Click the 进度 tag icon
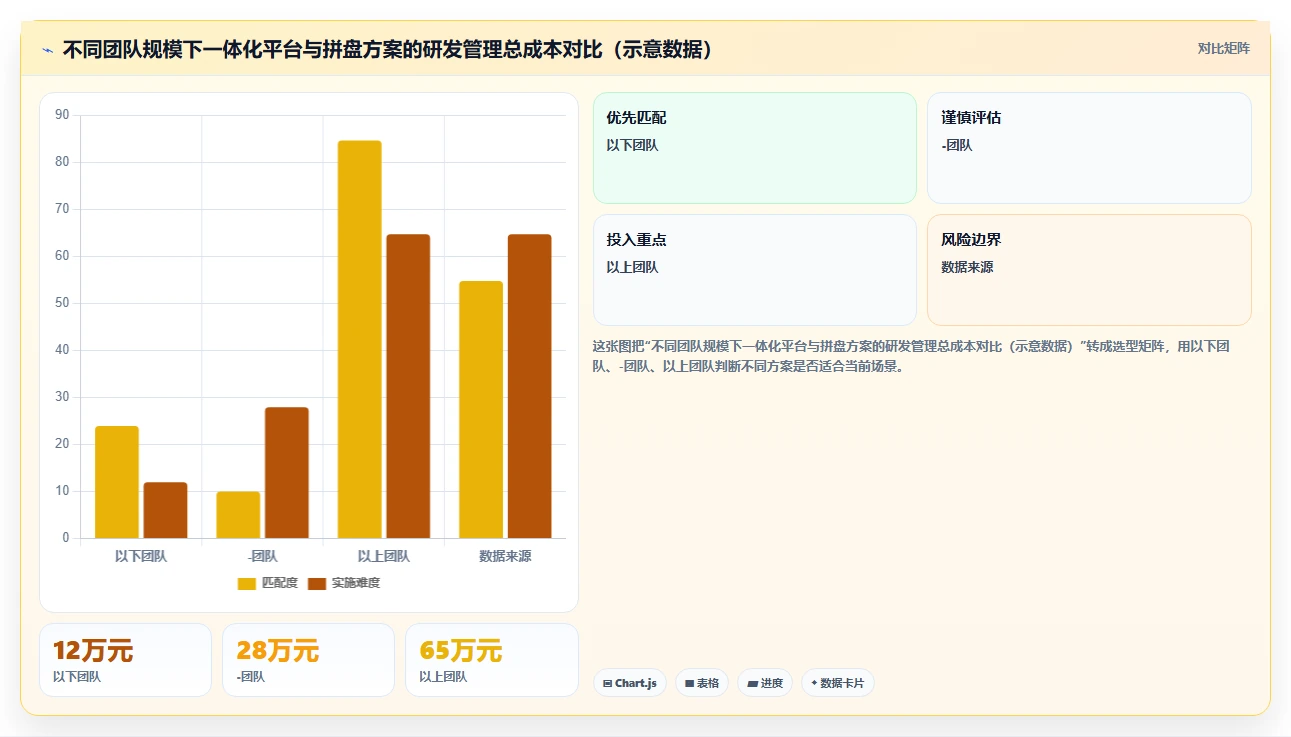The image size is (1291, 737). pos(752,684)
